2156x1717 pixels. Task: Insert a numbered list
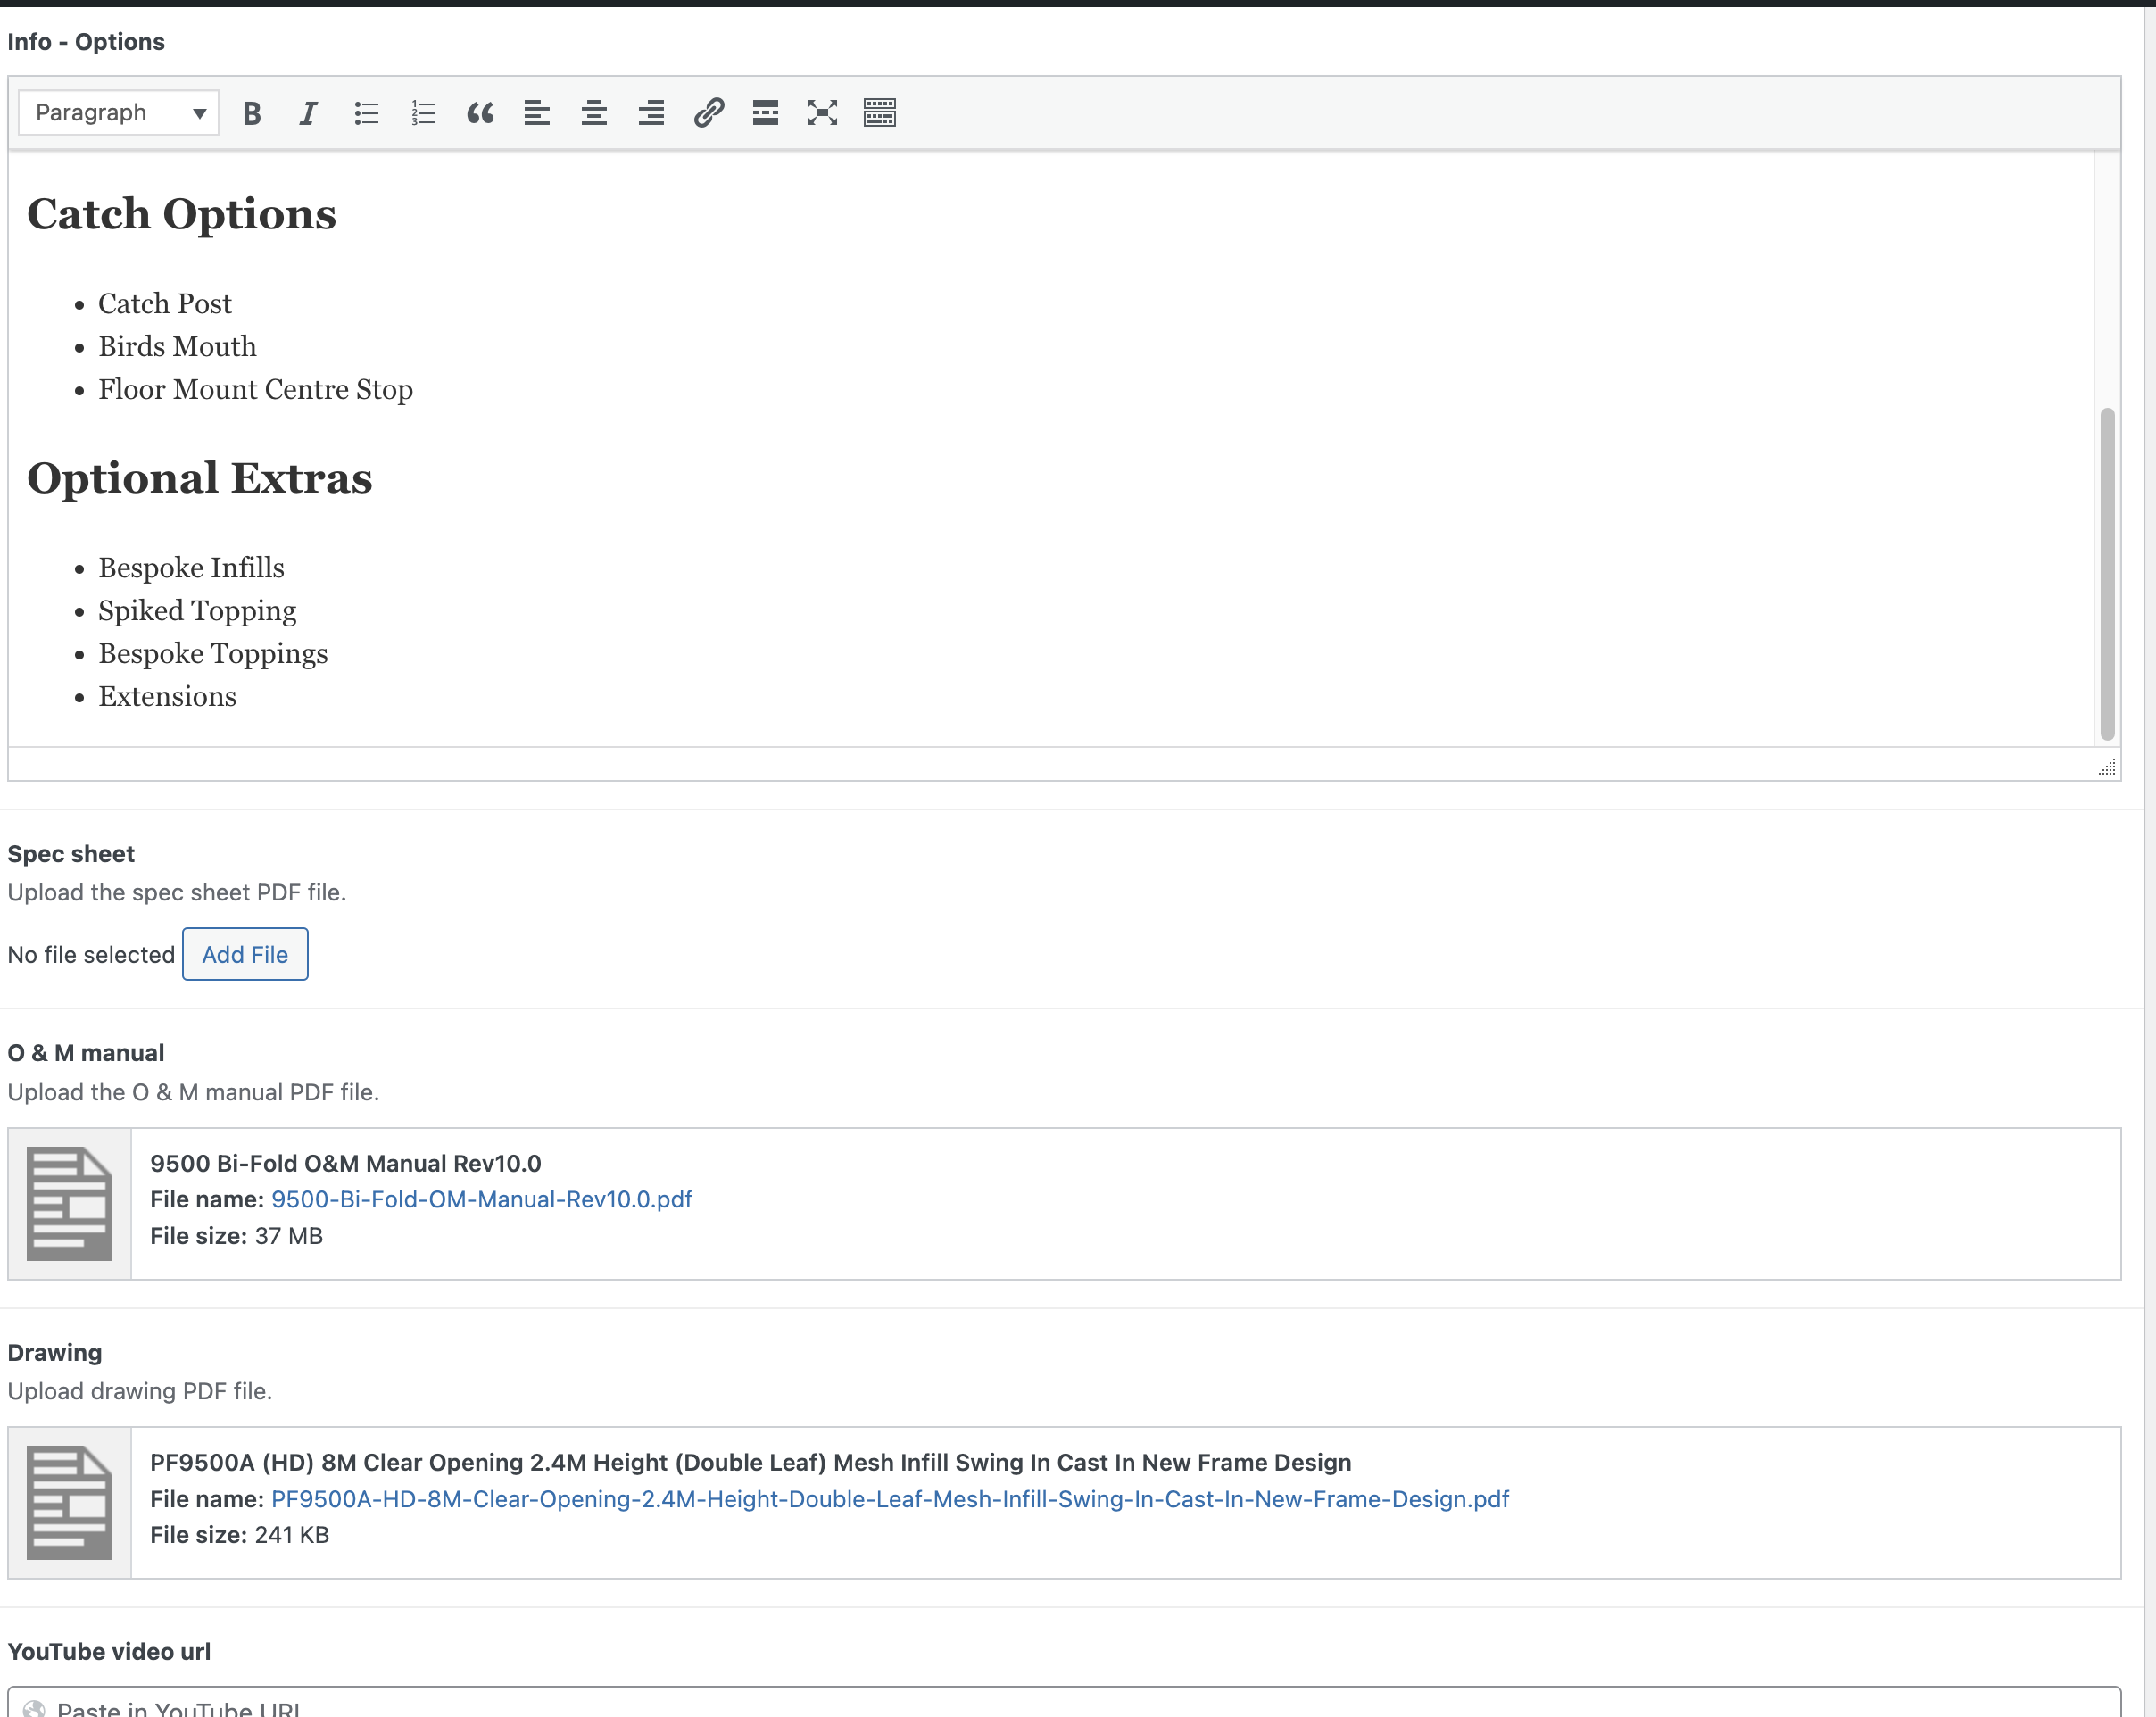(423, 113)
